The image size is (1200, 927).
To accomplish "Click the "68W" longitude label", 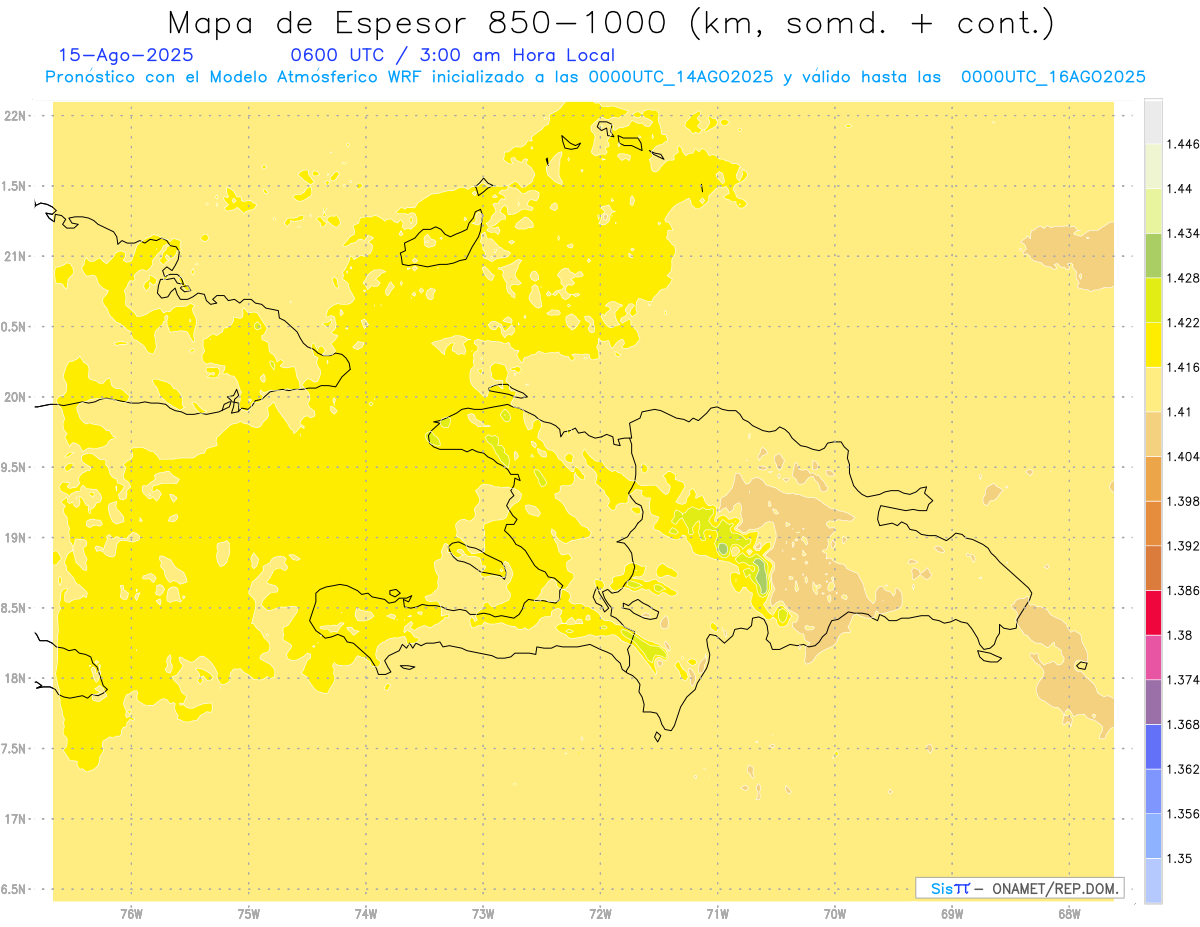I will (1069, 913).
